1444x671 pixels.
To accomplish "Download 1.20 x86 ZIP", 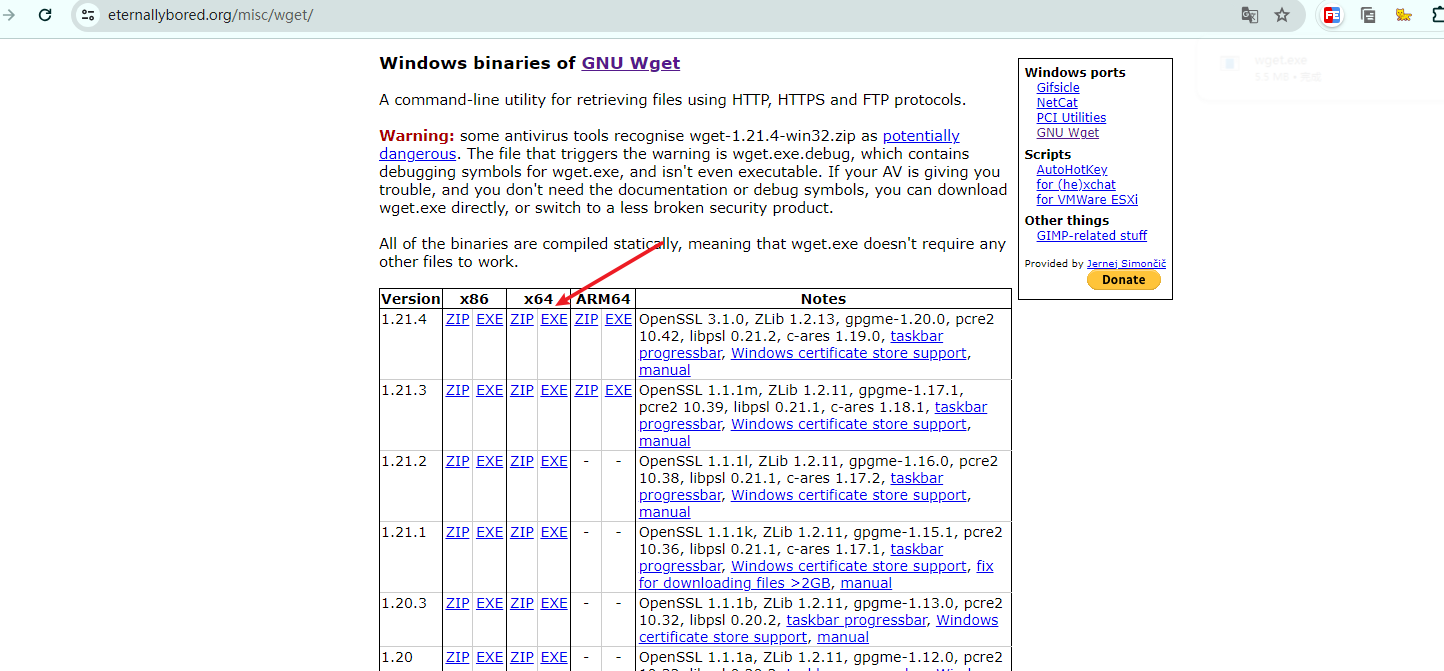I will pos(458,657).
